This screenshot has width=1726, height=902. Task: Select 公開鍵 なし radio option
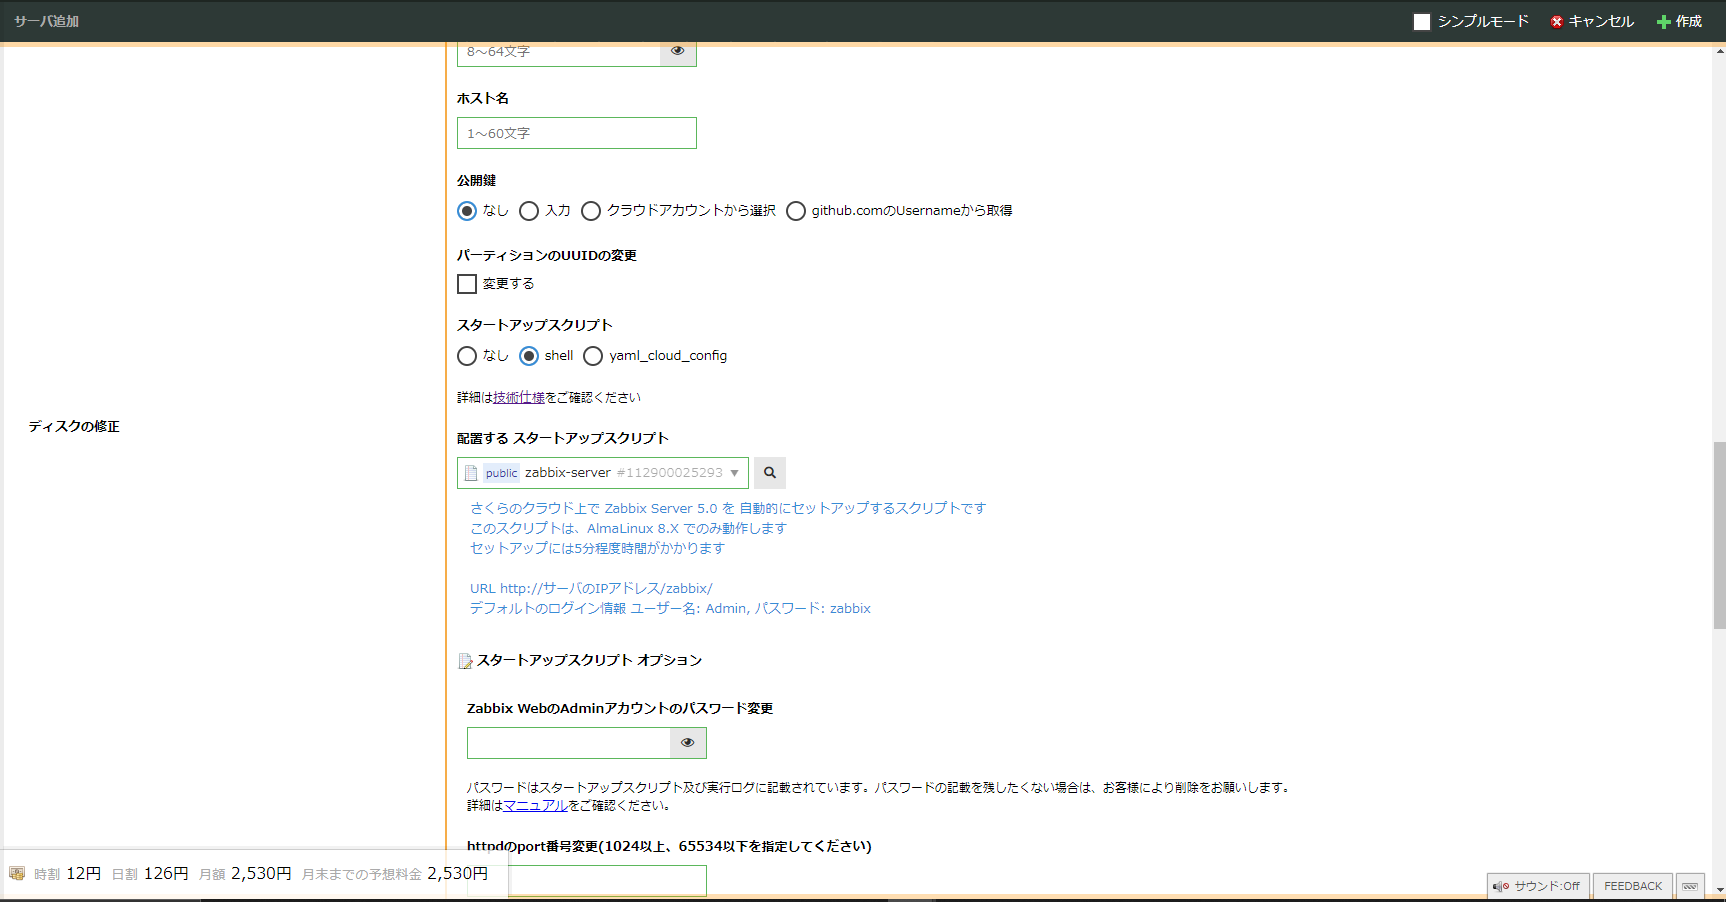(x=467, y=211)
